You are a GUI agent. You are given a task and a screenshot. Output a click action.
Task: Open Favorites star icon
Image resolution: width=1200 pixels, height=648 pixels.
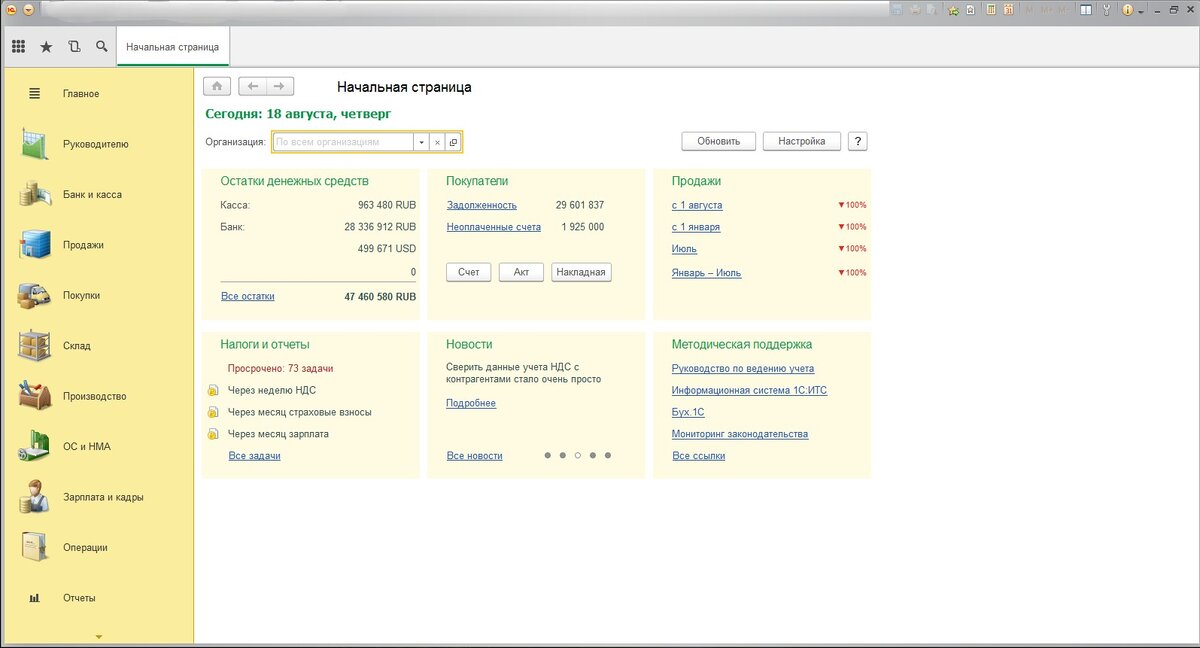[x=46, y=46]
